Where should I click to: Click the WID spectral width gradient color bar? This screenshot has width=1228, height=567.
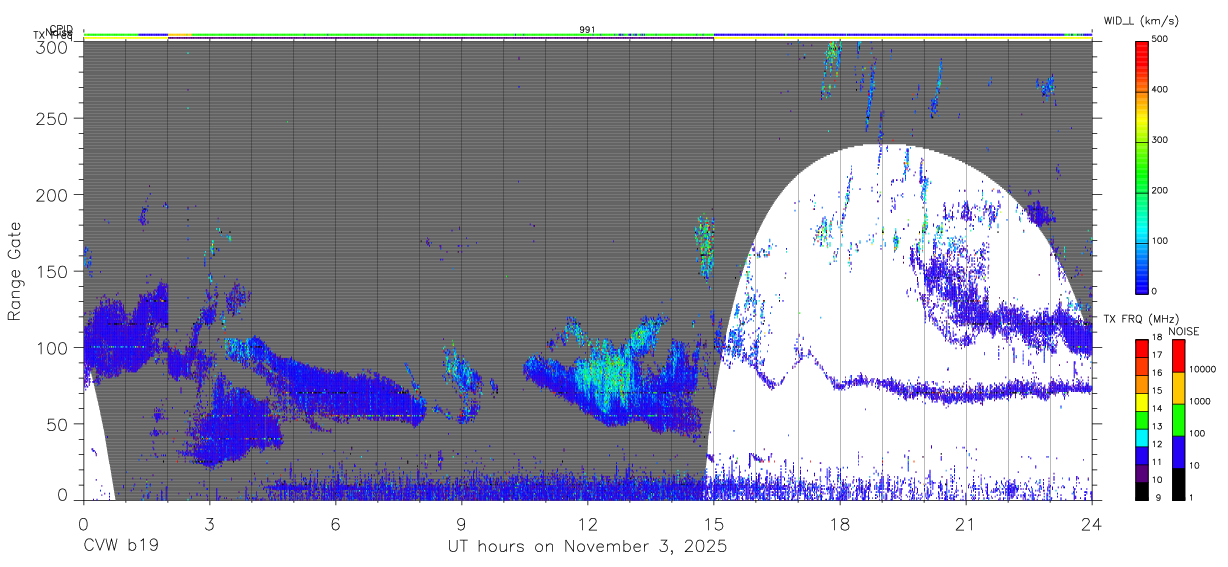coord(1142,166)
